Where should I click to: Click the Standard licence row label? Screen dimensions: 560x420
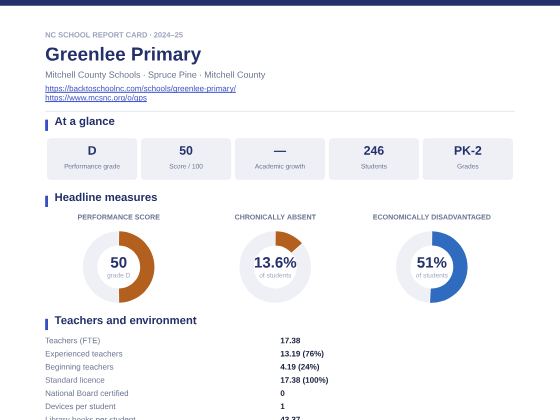click(x=75, y=380)
